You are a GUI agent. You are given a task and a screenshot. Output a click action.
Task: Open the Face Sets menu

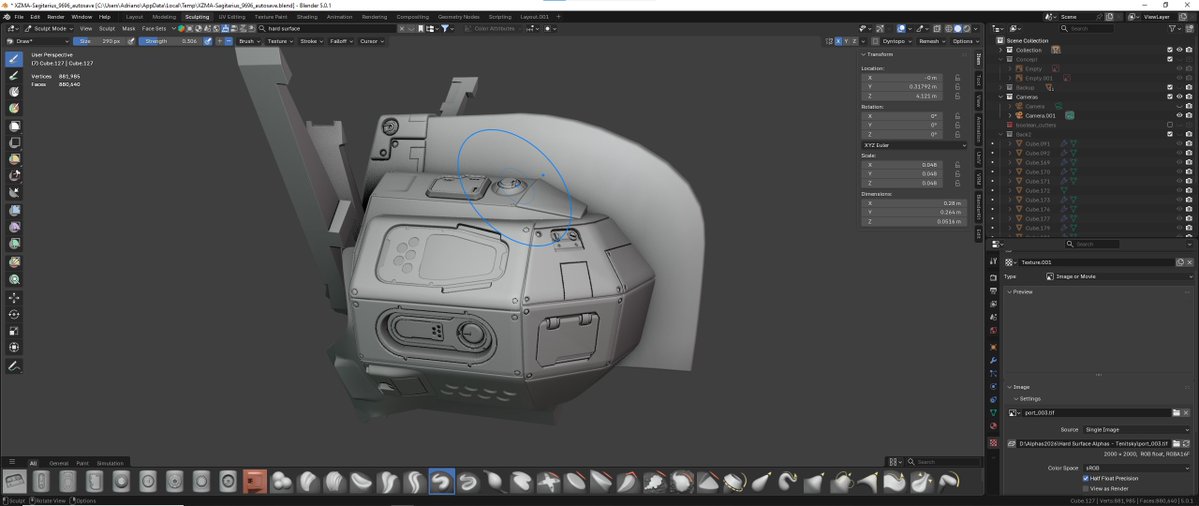154,28
